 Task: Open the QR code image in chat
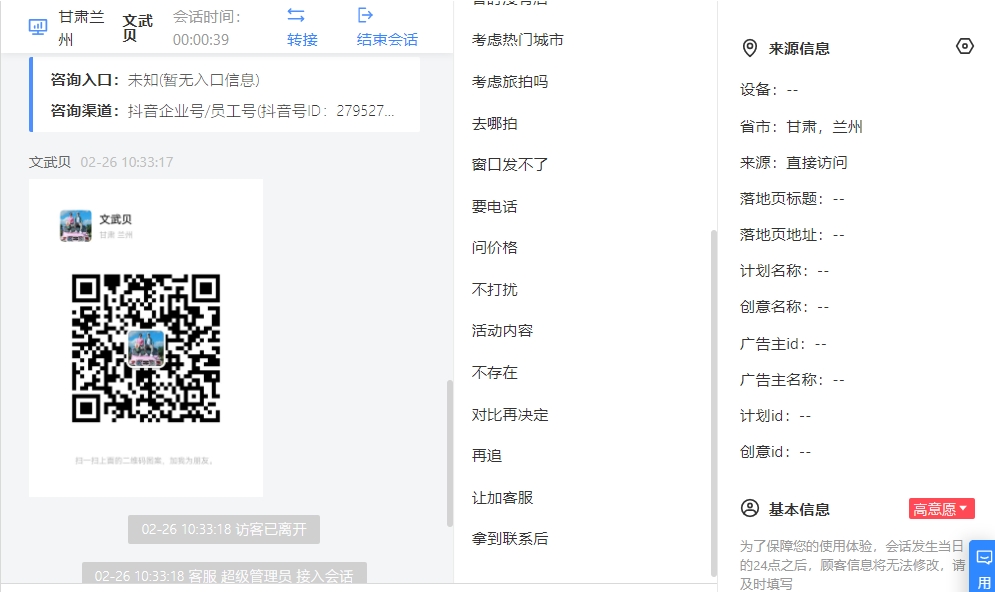point(146,348)
